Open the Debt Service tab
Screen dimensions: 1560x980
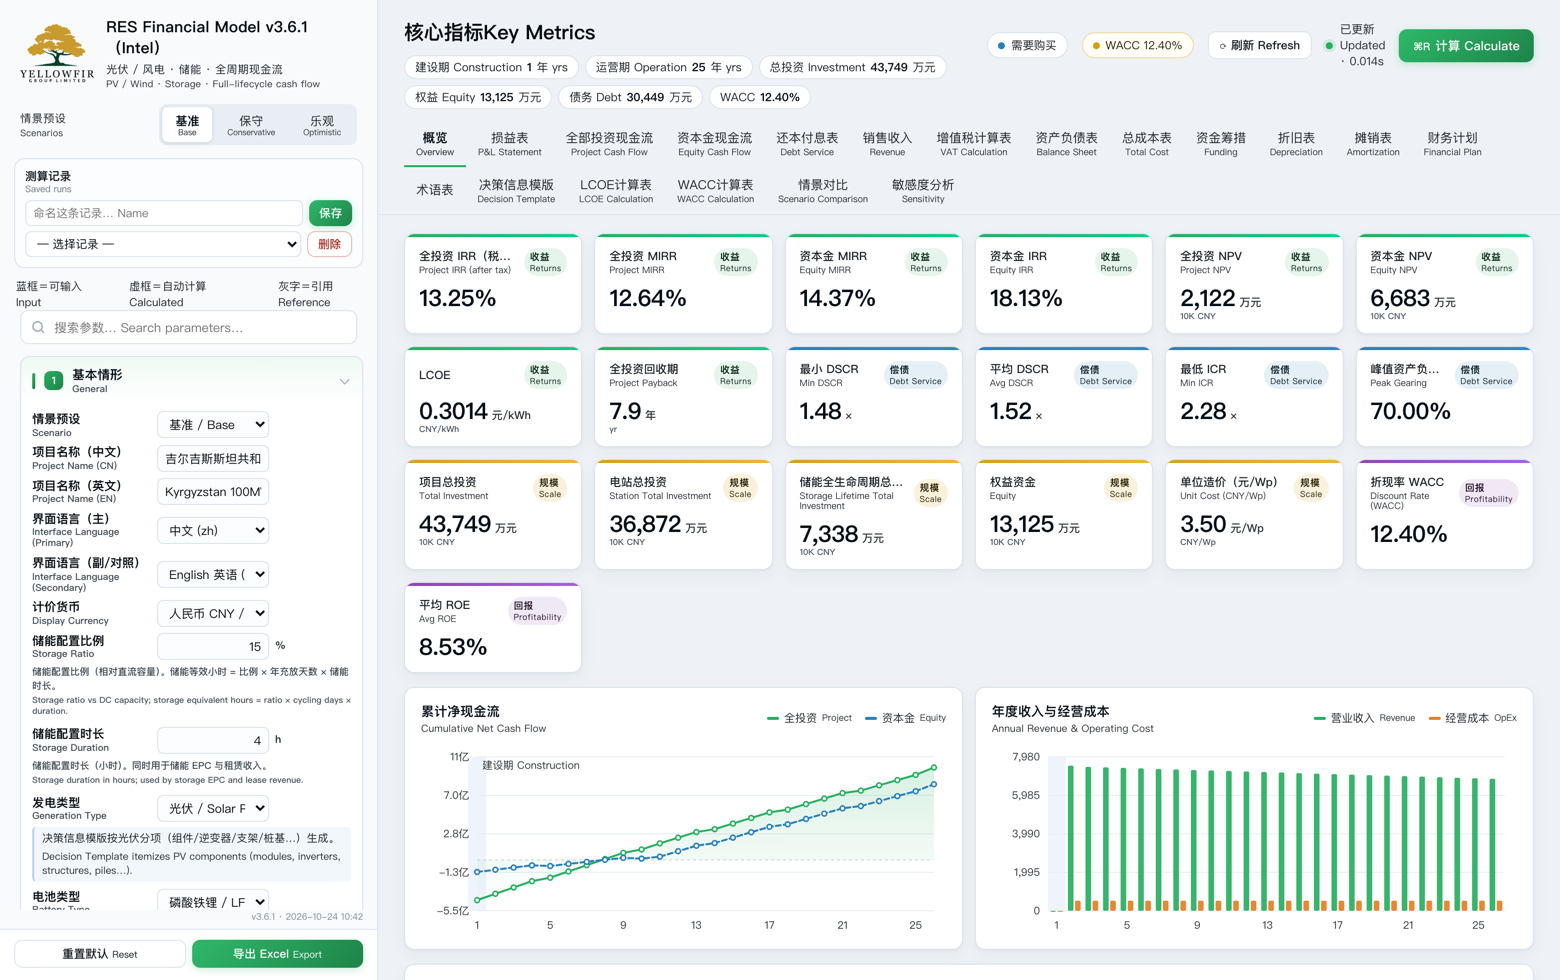[807, 144]
